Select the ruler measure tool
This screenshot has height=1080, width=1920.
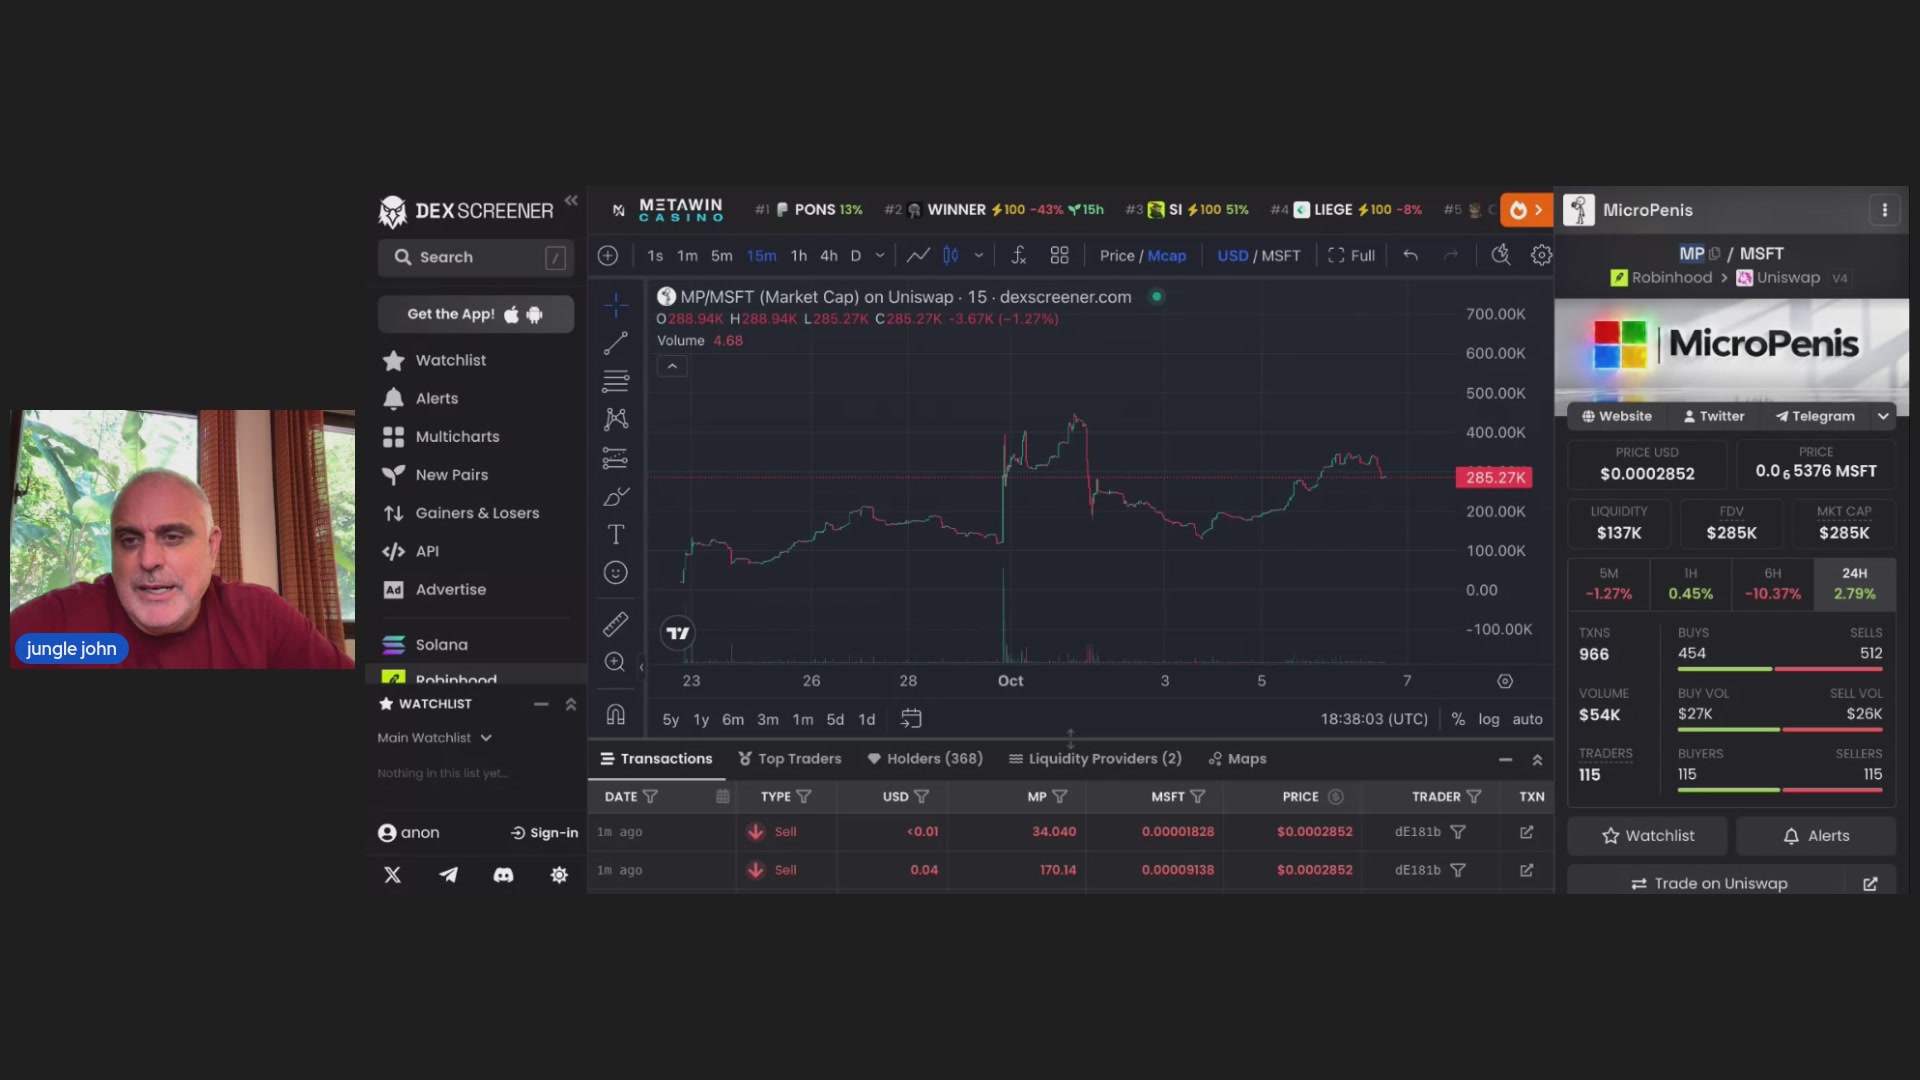point(616,625)
